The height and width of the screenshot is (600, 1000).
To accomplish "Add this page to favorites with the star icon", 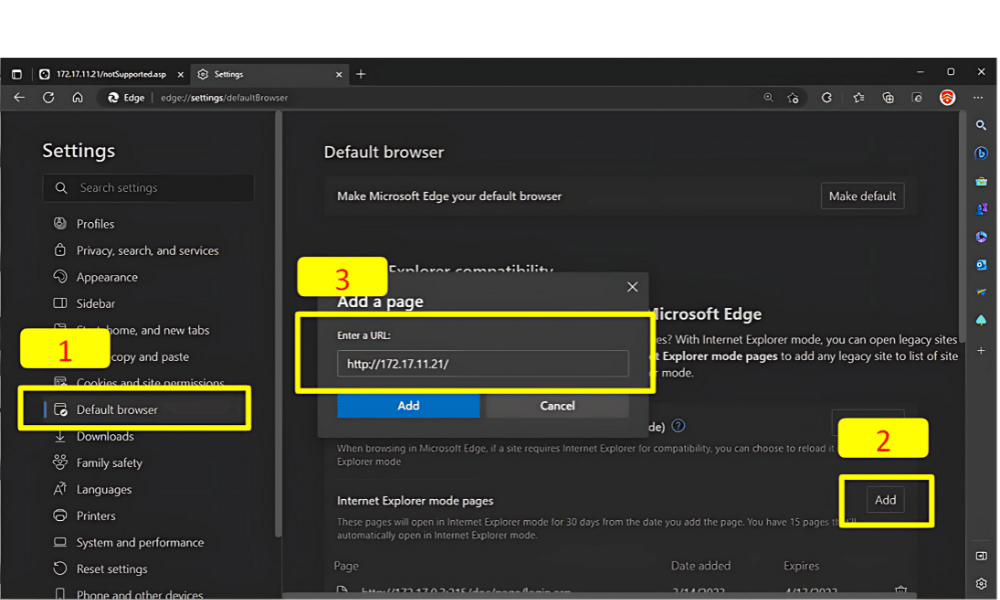I will (x=793, y=98).
